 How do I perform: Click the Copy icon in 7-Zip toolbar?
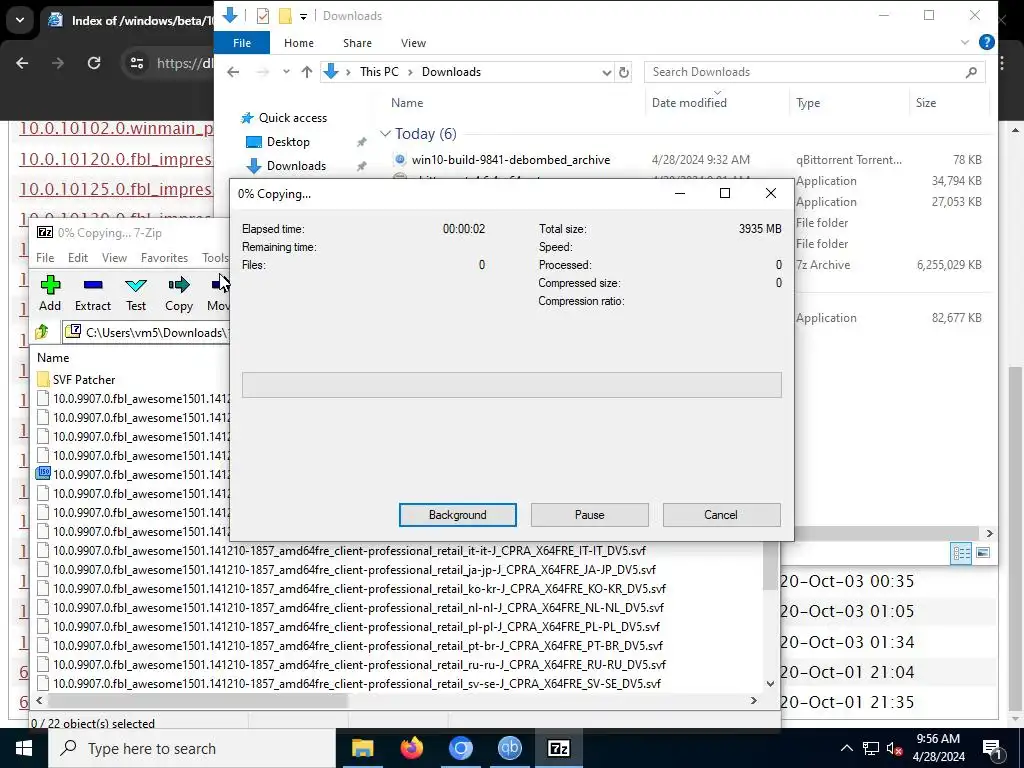point(179,293)
